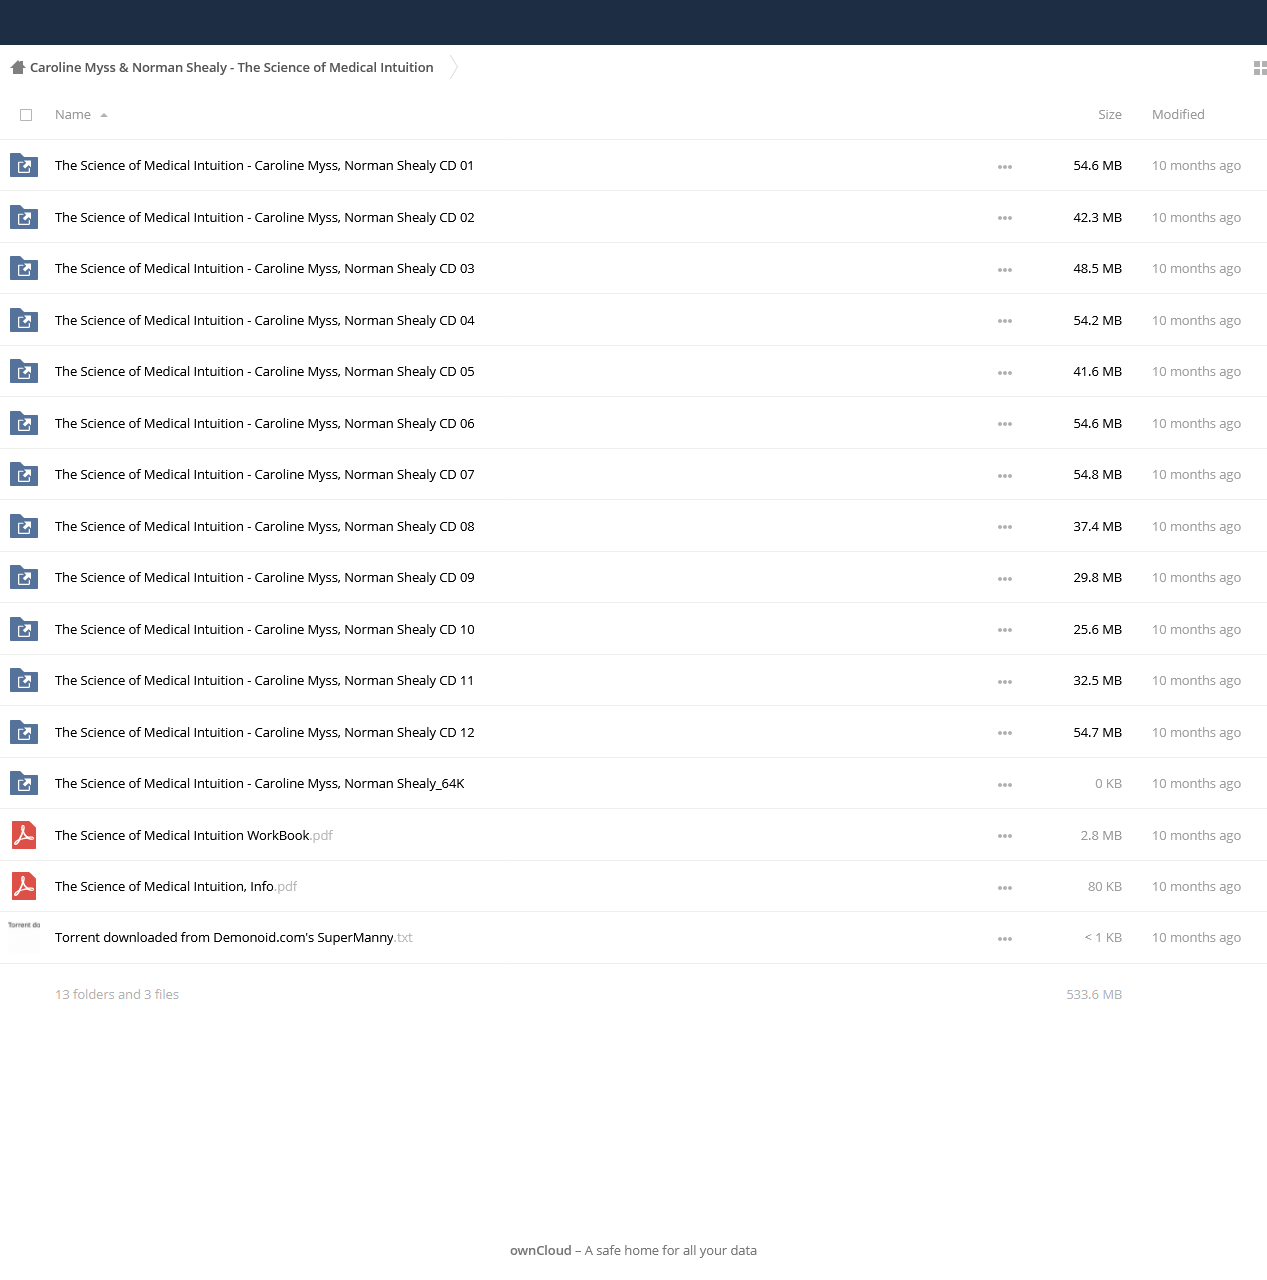Screen dimensions: 1267x1280
Task: Open the more-actions menu for CD 01
Action: (x=1005, y=167)
